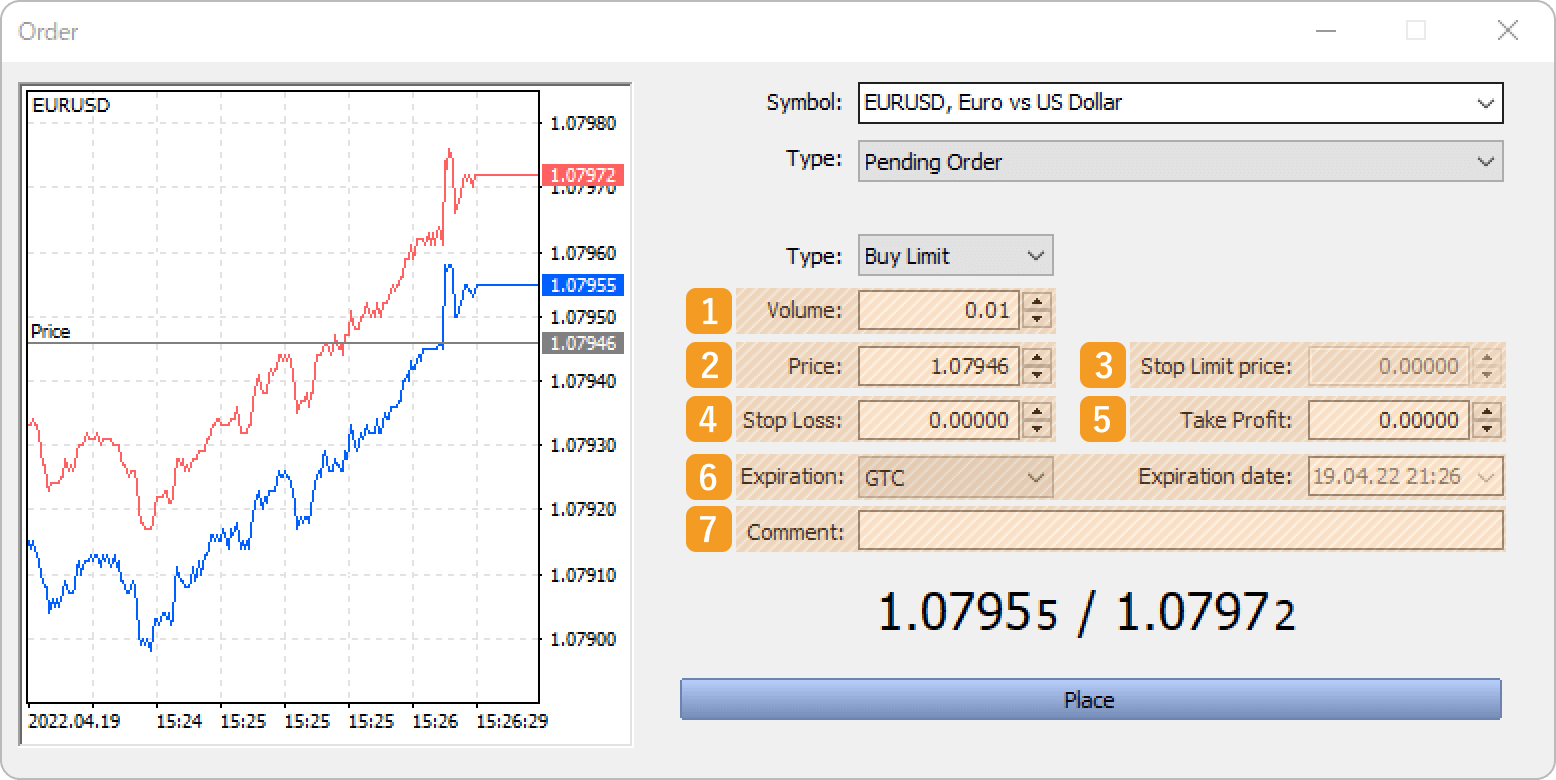Viewport: 1556px width, 780px height.
Task: Click the 2022.04.19 date label on chart
Action: 75,721
